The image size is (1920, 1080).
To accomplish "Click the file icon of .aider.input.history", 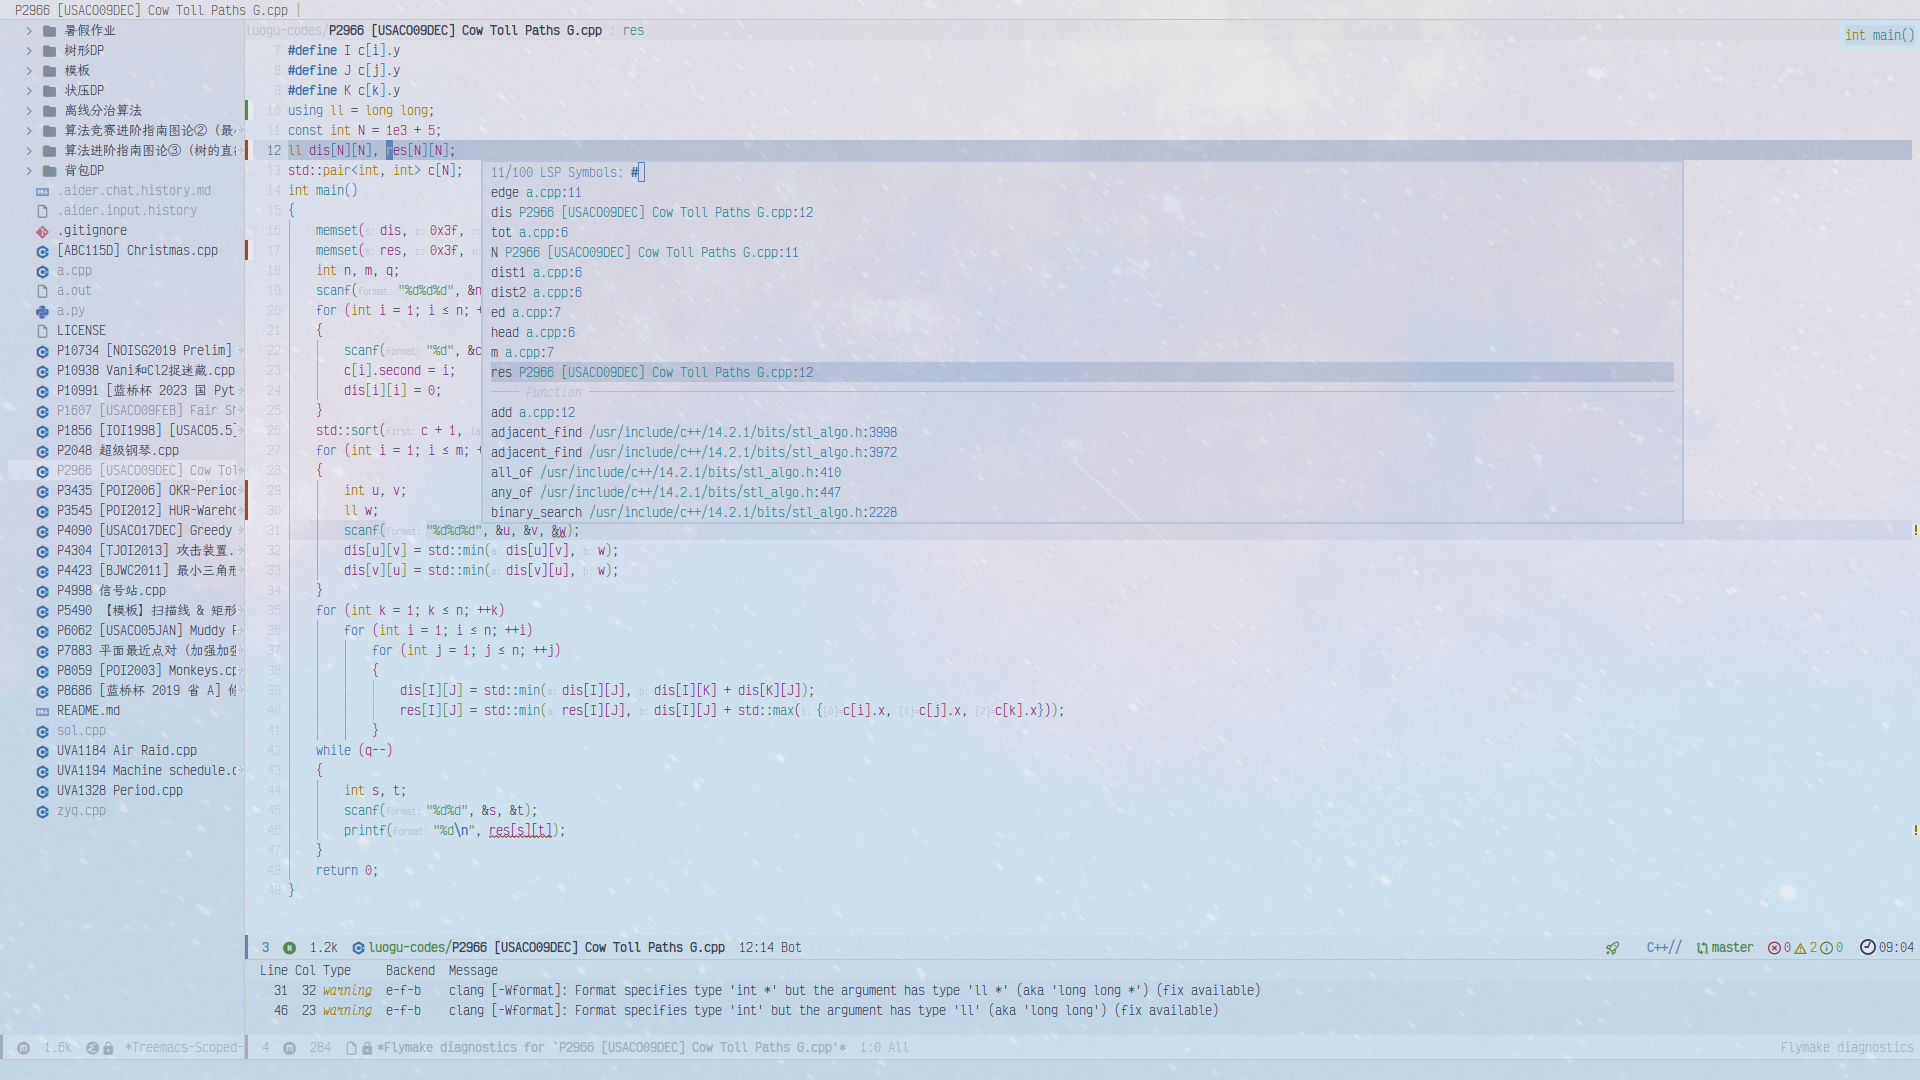I will coord(42,211).
